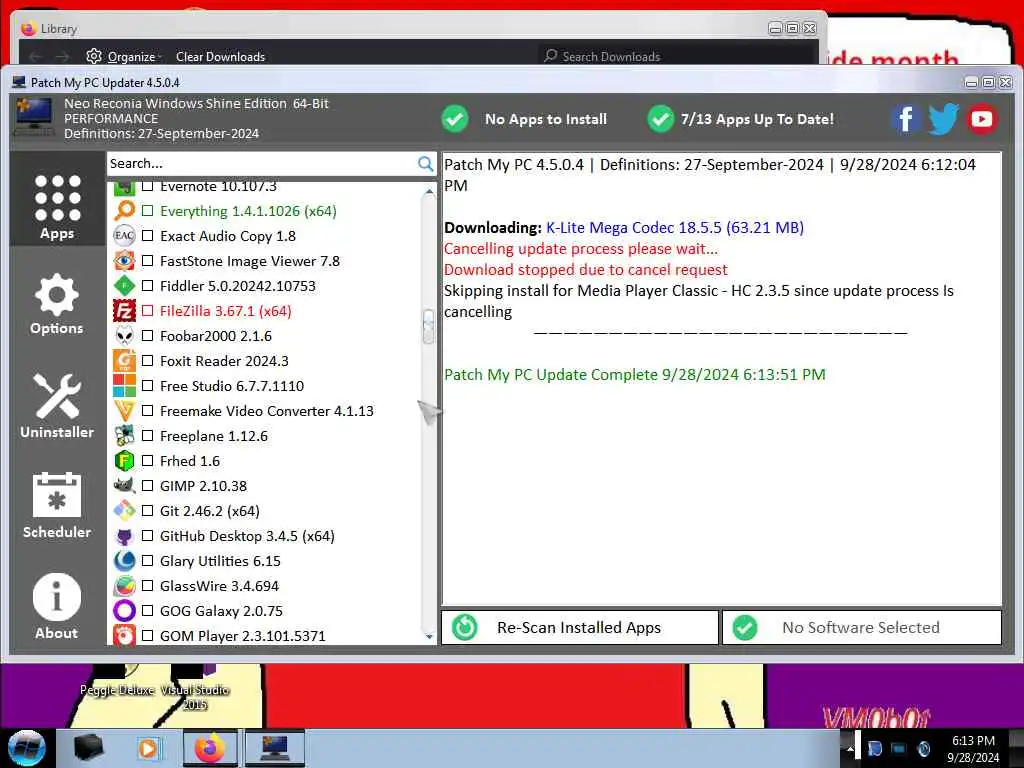The image size is (1024, 768).
Task: Click the Glary Utilities icon
Action: (124, 560)
